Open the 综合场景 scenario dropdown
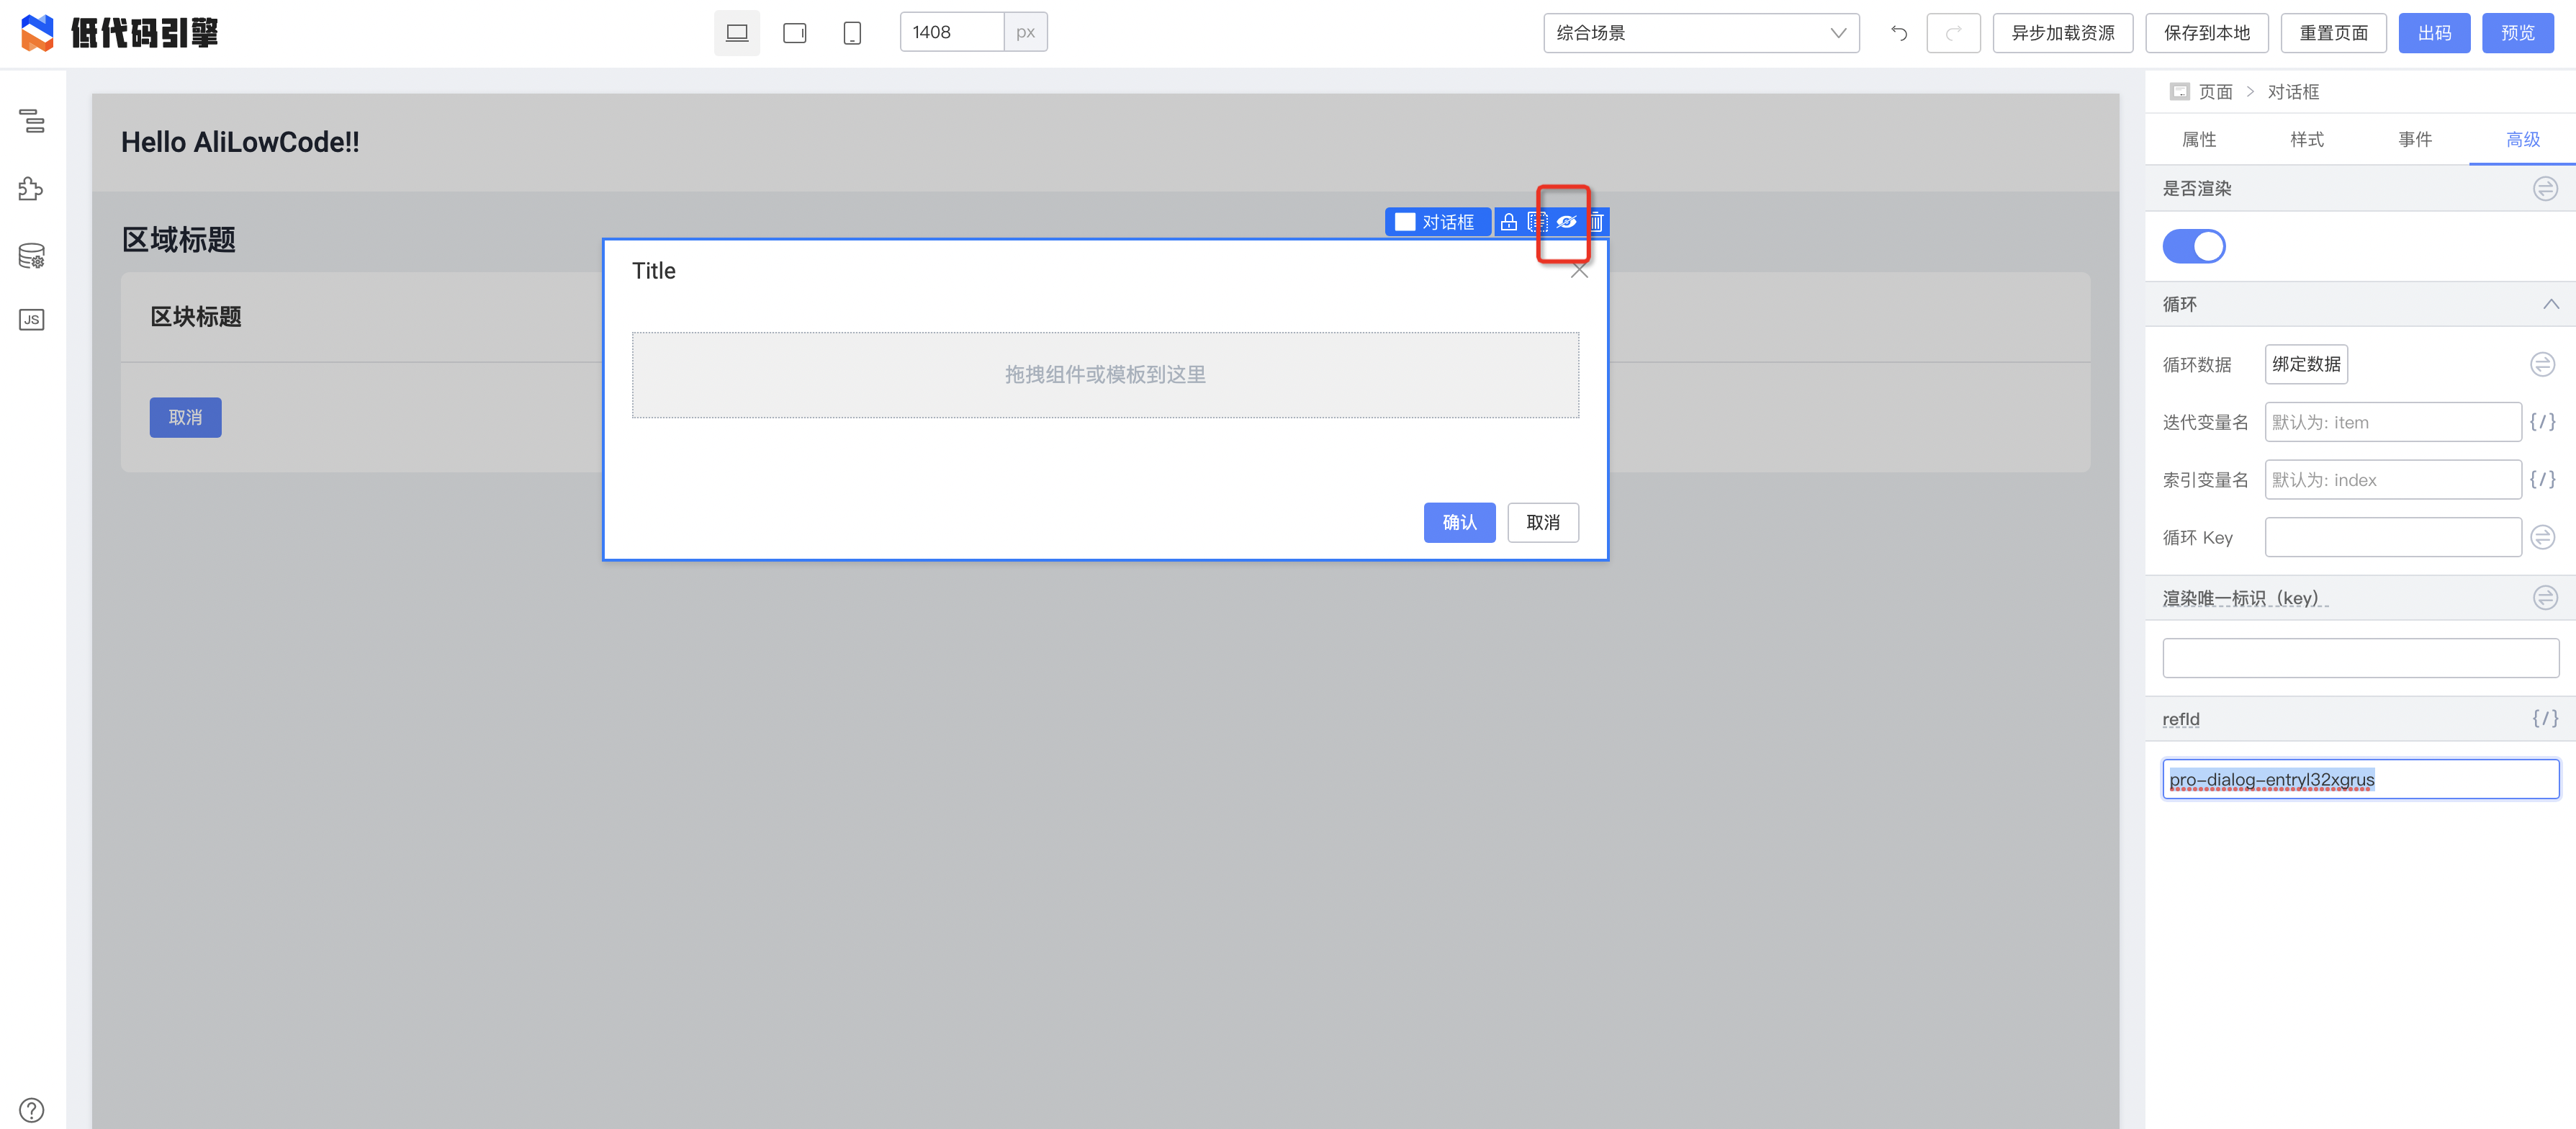Viewport: 2576px width, 1129px height. tap(1700, 33)
